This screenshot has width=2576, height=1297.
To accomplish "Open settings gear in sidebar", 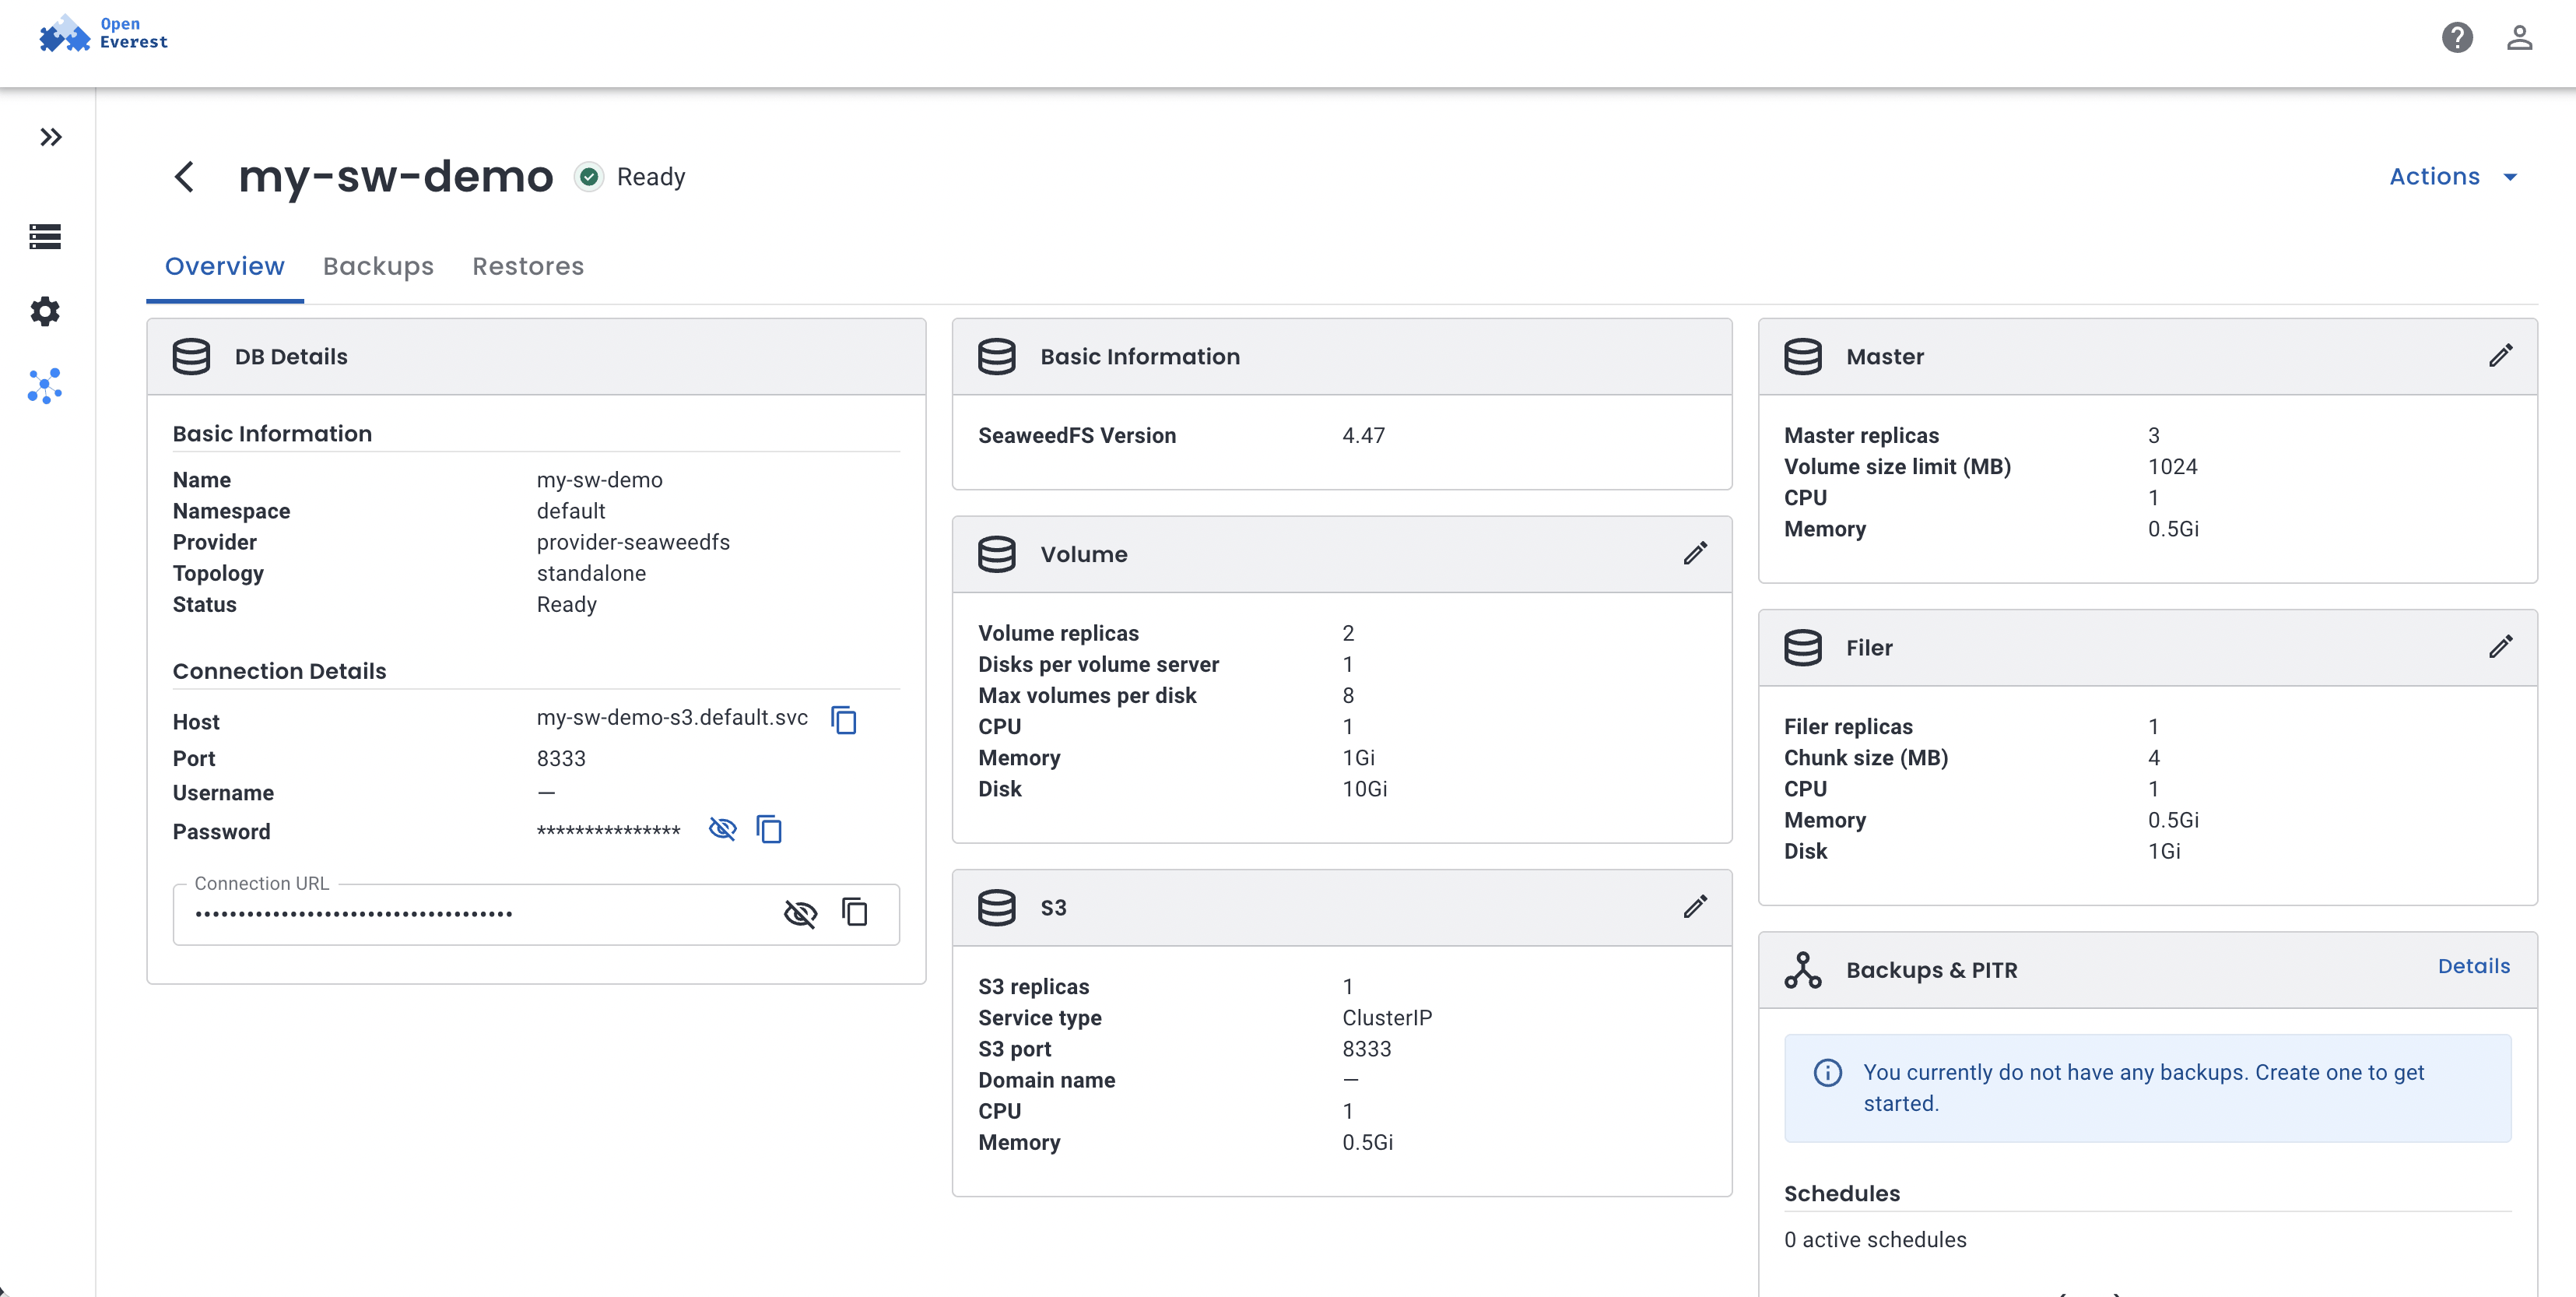I will (x=45, y=311).
